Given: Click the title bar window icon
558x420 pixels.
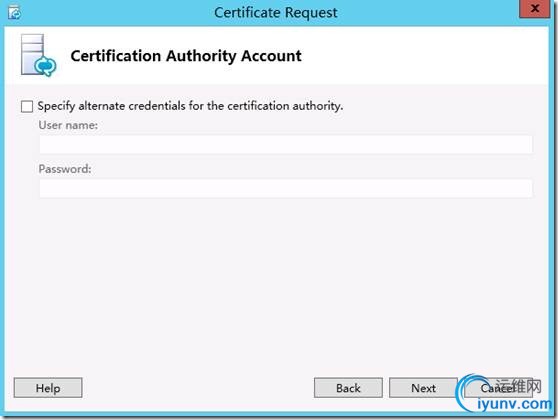Looking at the screenshot, I should click(15, 13).
